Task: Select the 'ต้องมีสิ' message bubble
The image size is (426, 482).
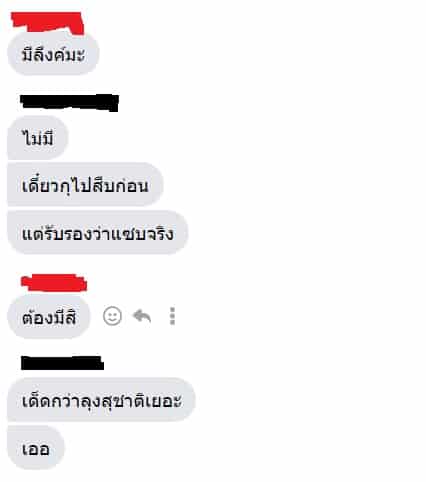Action: tap(49, 316)
